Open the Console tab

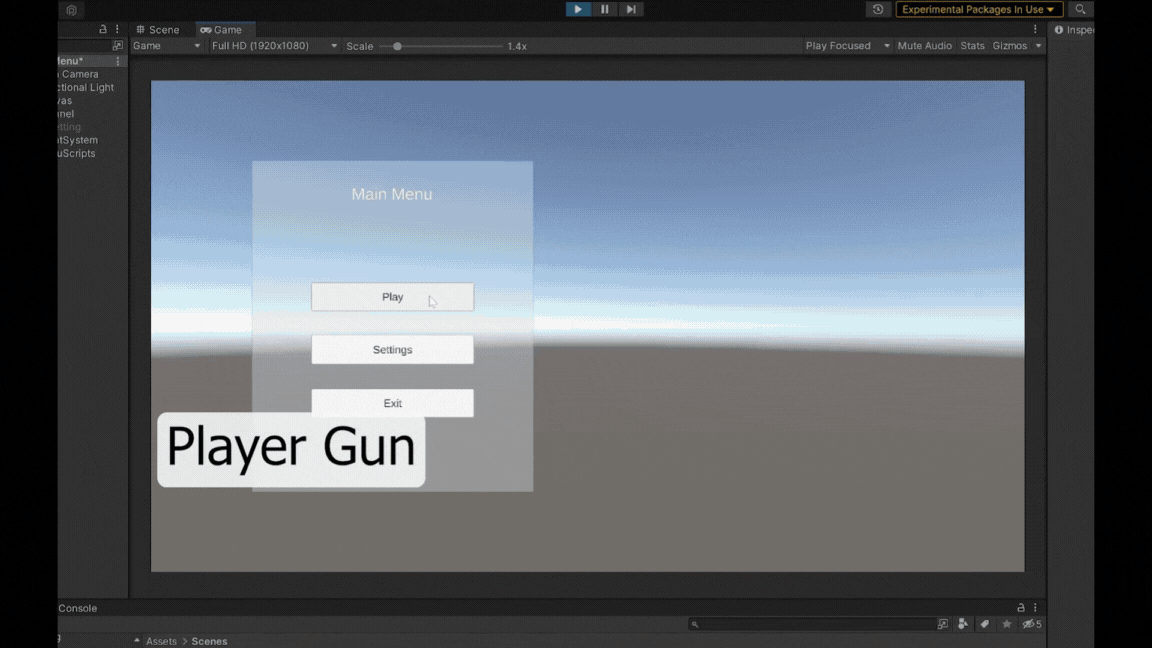click(78, 608)
